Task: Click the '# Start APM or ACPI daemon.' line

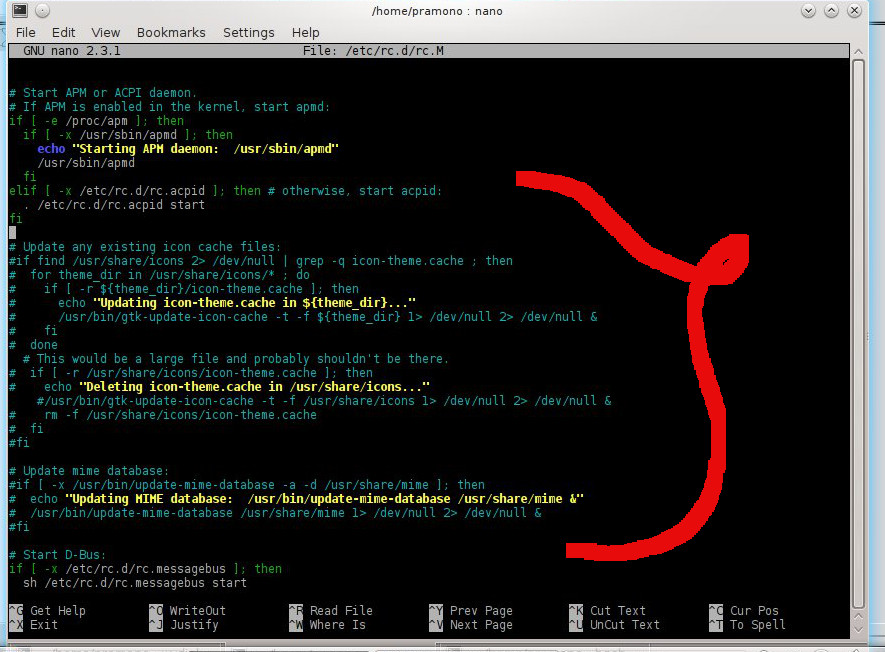Action: (x=103, y=93)
